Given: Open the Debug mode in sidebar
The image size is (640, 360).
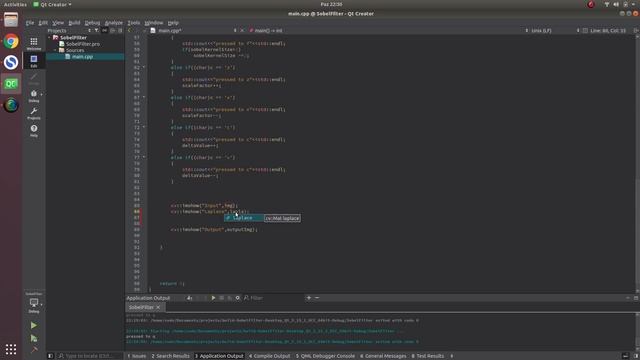Looking at the screenshot, I should click(34, 96).
